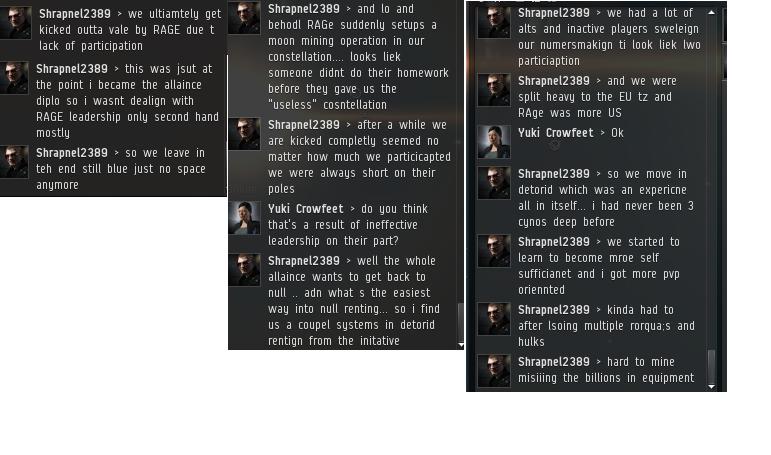This screenshot has width=771, height=455.
Task: Open Shrapnel2389 portrait beside 'move in detorid' message
Action: pyautogui.click(x=494, y=183)
